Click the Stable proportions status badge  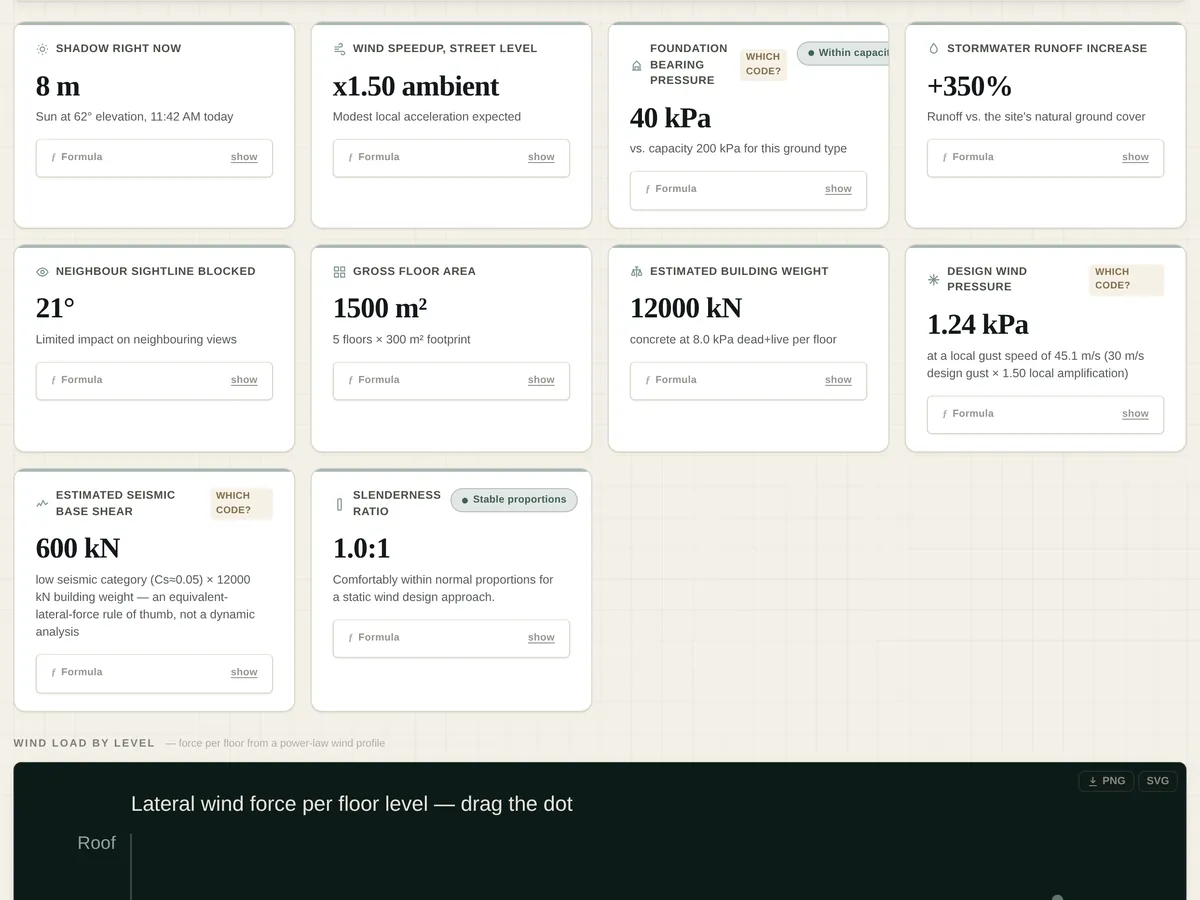(x=514, y=500)
